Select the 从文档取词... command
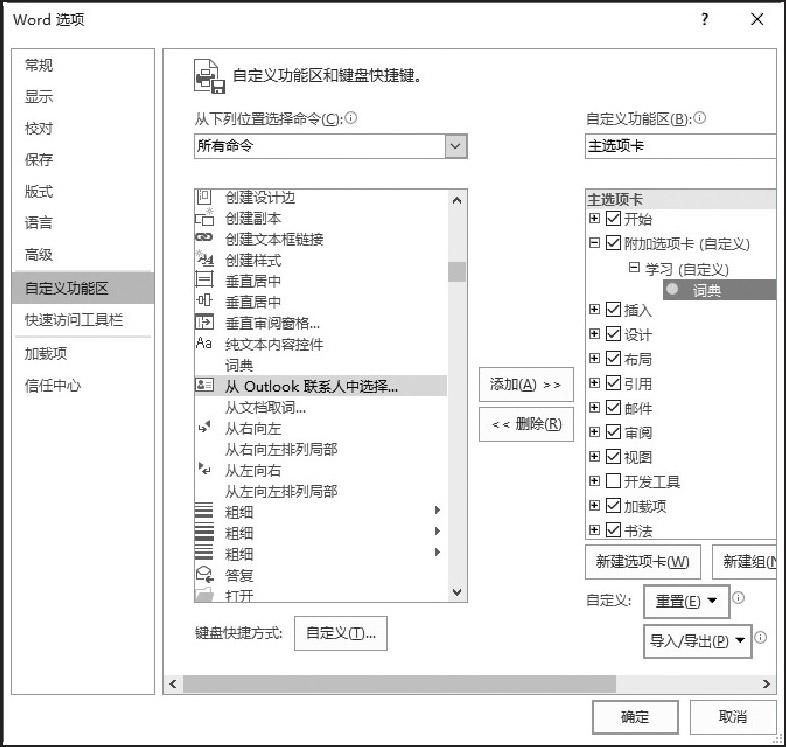The image size is (786, 747). [x=320, y=407]
